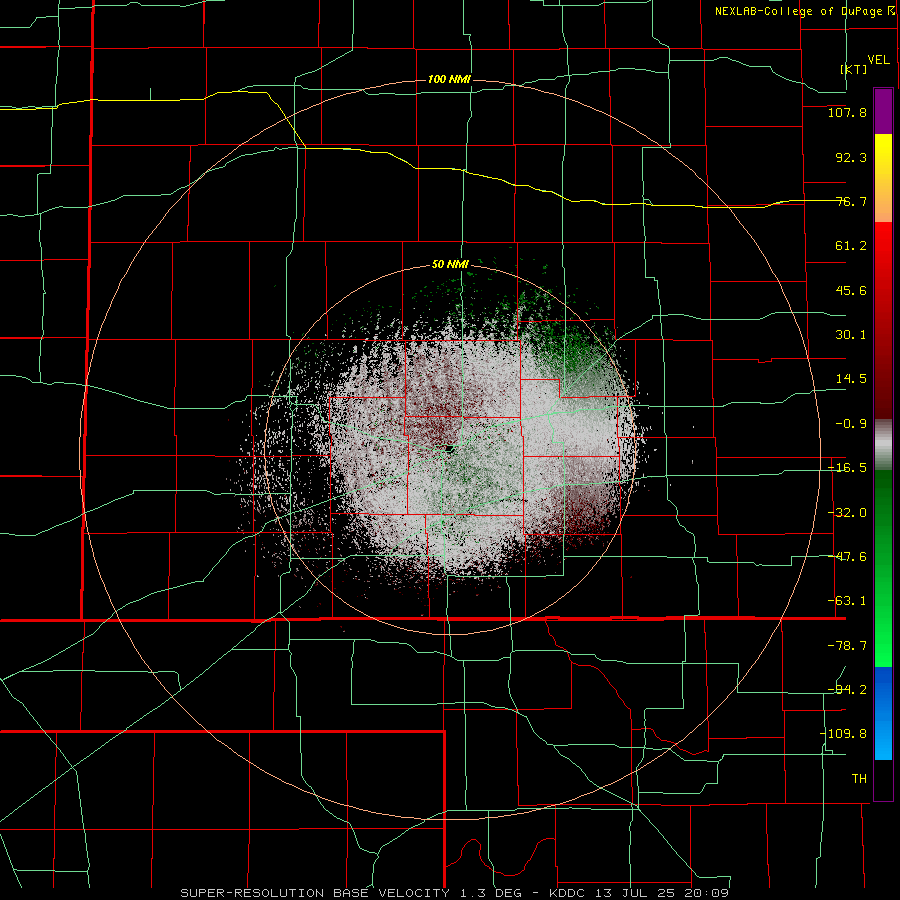The image size is (900, 900).
Task: Click the blue segment of color bar
Action: point(883,713)
